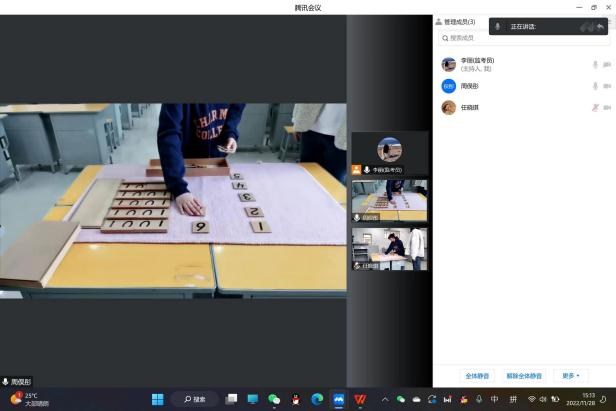Click the microphone icon on 李丽(监考员)'s video tile
Screen dimensions: 616x411
point(367,169)
